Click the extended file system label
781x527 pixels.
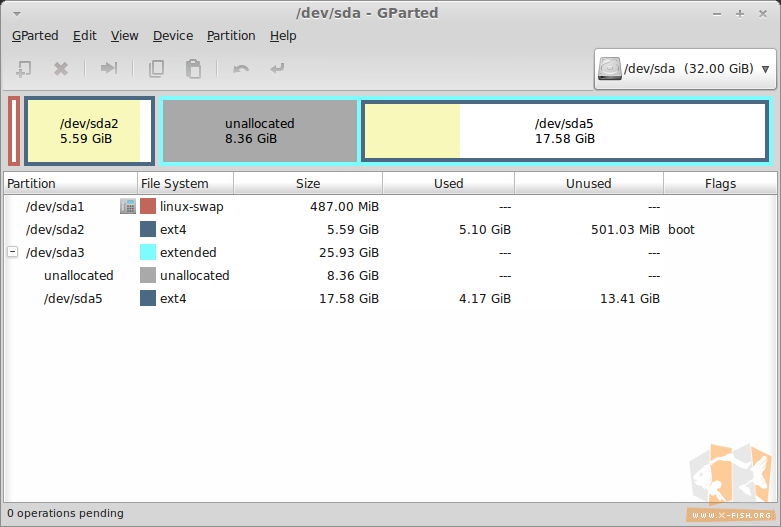[x=188, y=252]
